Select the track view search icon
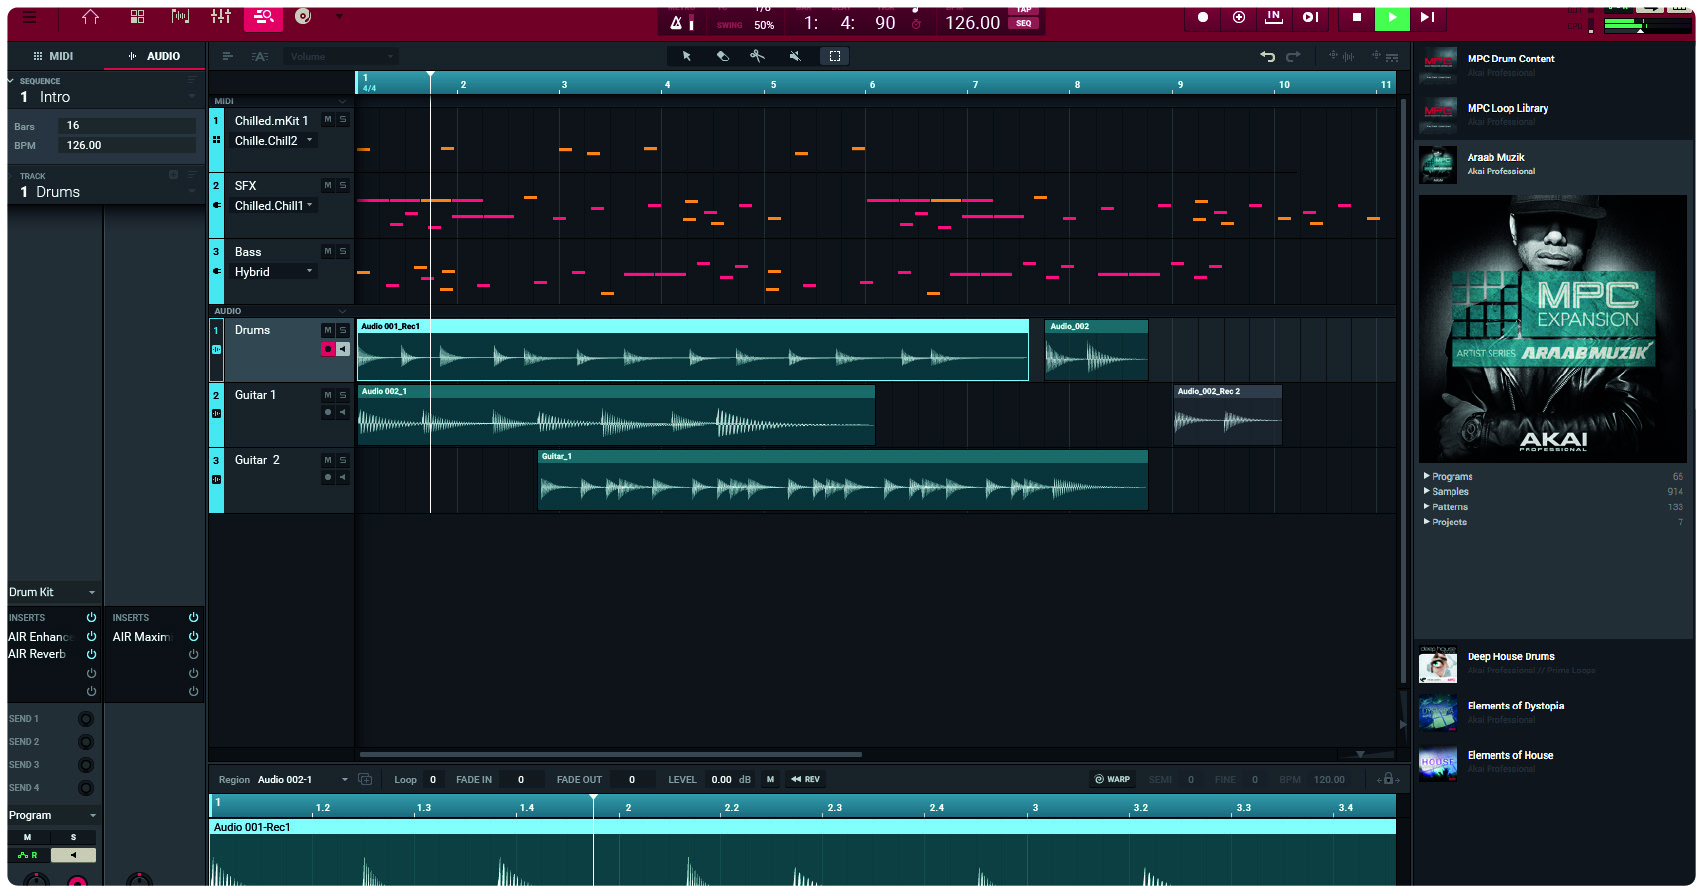This screenshot has height=893, width=1703. pyautogui.click(x=263, y=17)
